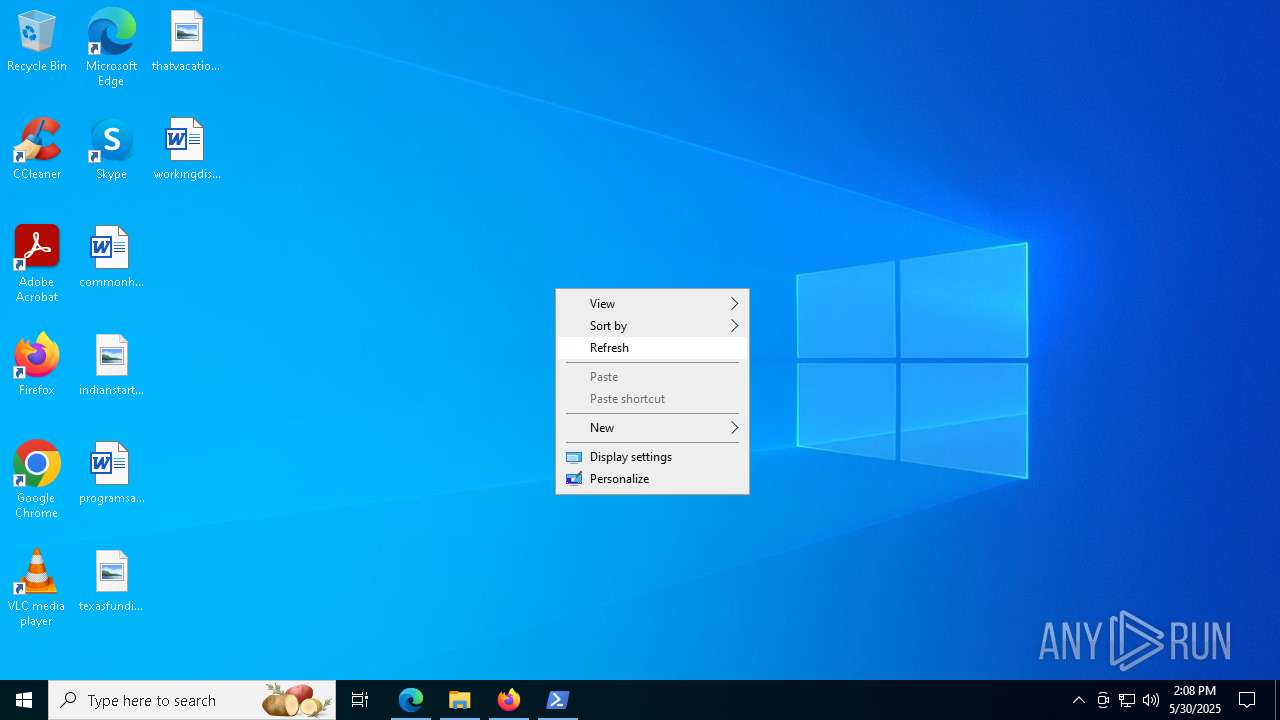The width and height of the screenshot is (1280, 720).
Task: Open the clock and date flyout
Action: 1195,700
